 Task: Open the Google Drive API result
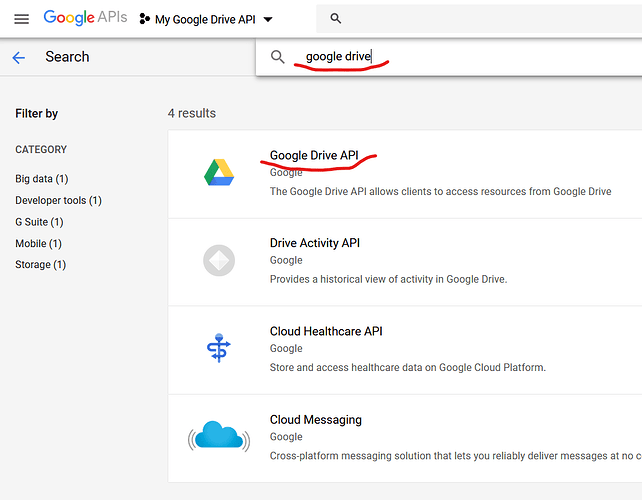(x=313, y=156)
